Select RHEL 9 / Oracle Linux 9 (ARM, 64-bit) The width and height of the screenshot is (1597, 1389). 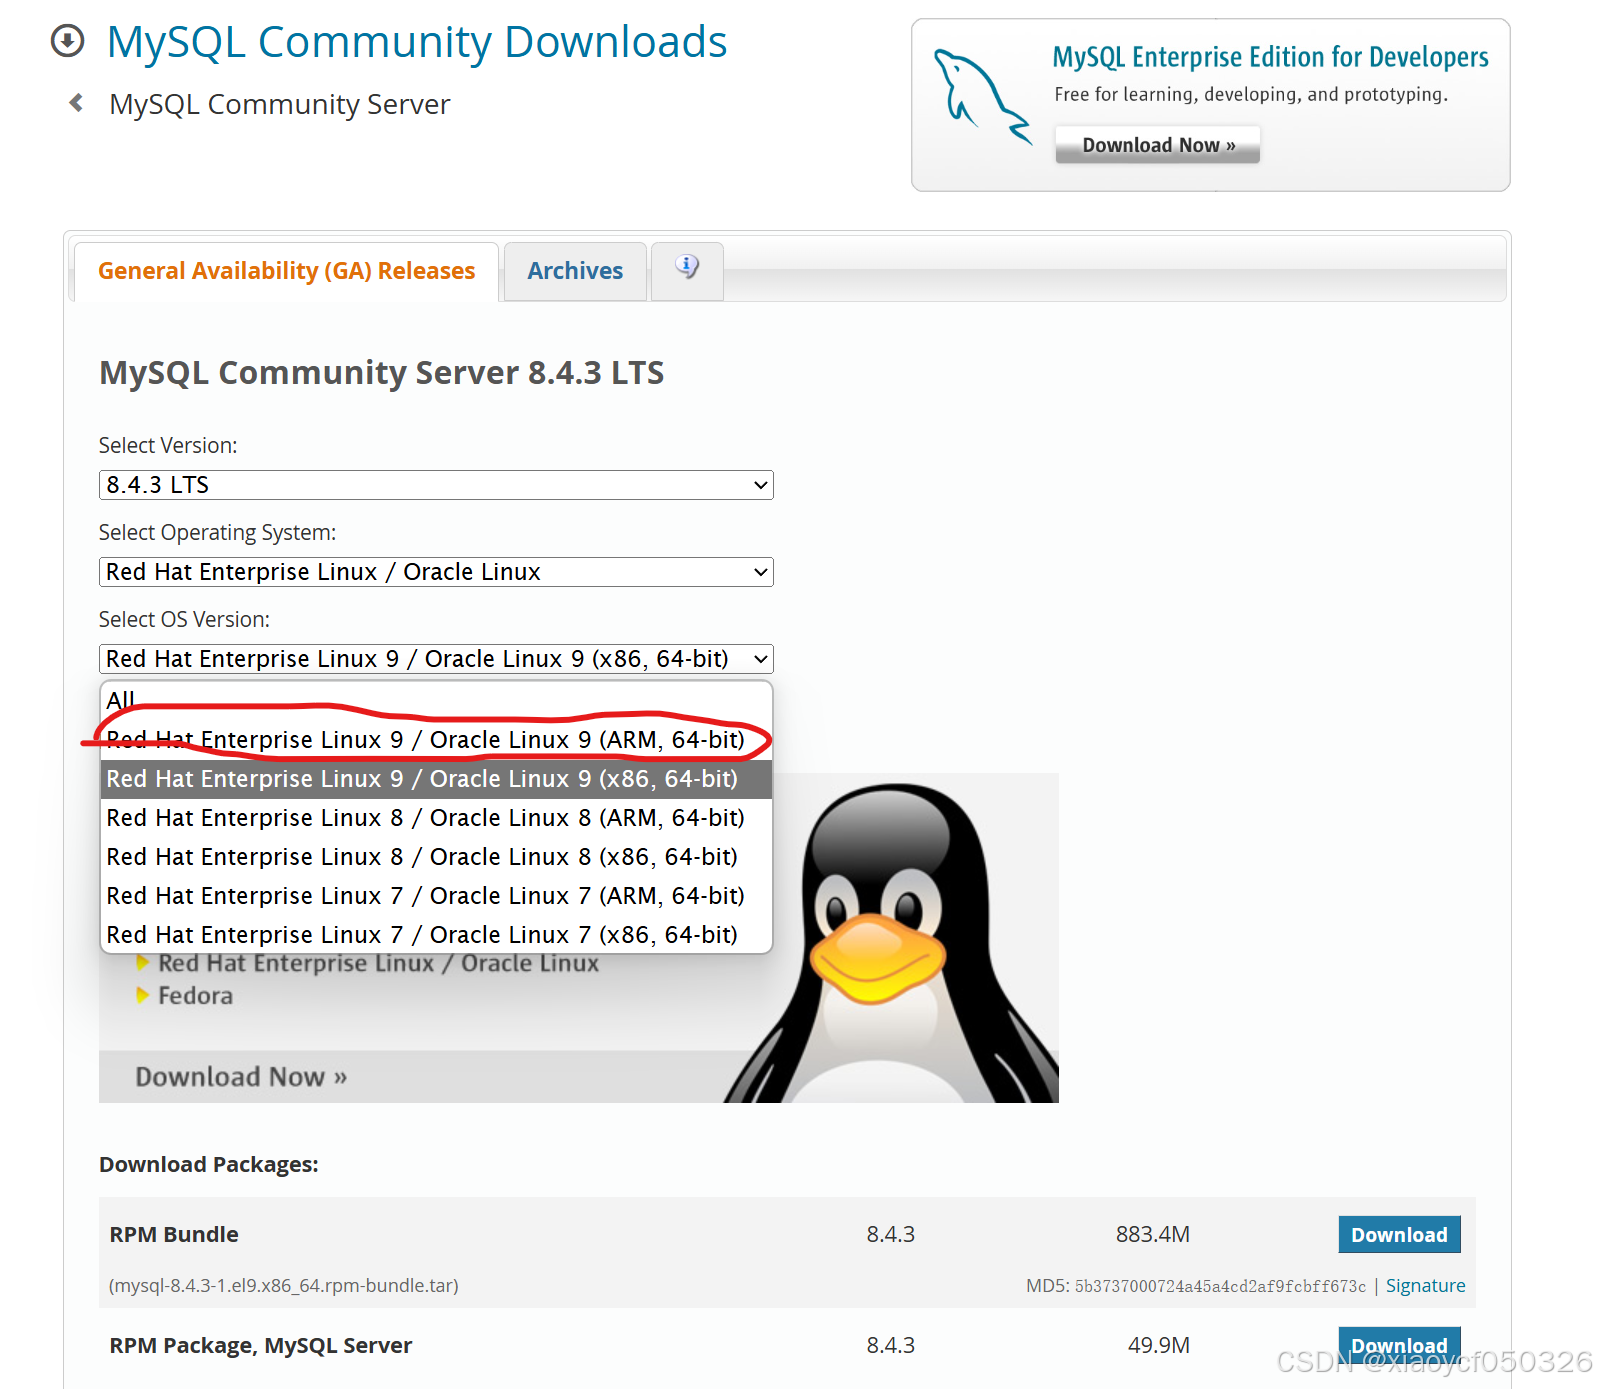point(436,740)
